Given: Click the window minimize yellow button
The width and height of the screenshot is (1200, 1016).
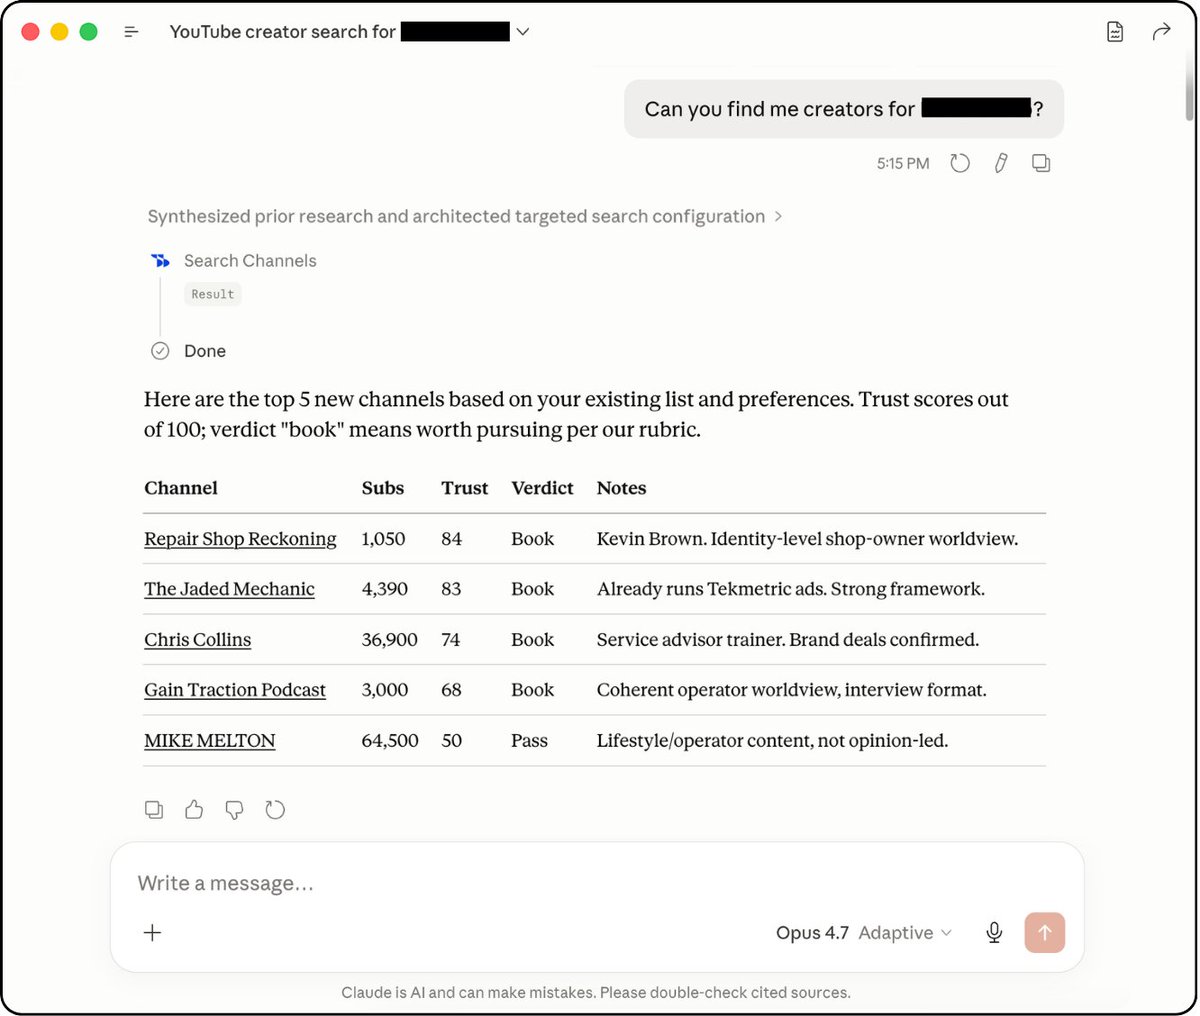Looking at the screenshot, I should pos(59,32).
